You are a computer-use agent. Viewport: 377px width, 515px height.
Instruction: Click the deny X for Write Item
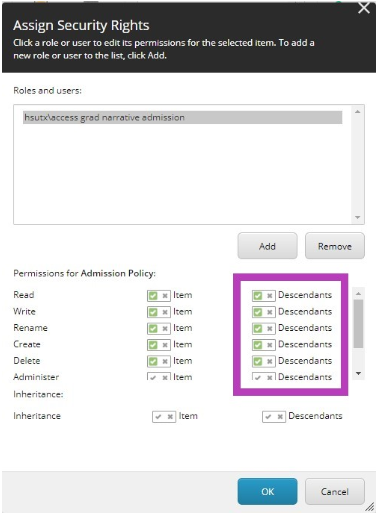tap(165, 312)
